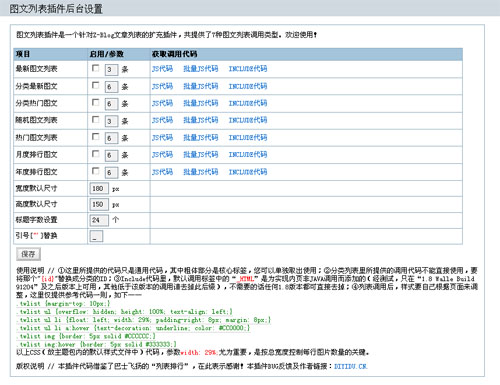Visit the DITIDU.CN author link
The height and width of the screenshot is (385, 500).
pos(351,366)
